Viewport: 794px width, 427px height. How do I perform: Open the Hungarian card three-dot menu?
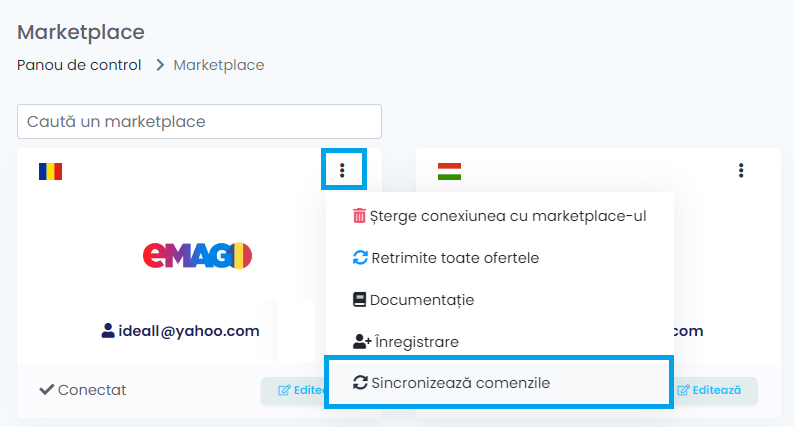(741, 170)
